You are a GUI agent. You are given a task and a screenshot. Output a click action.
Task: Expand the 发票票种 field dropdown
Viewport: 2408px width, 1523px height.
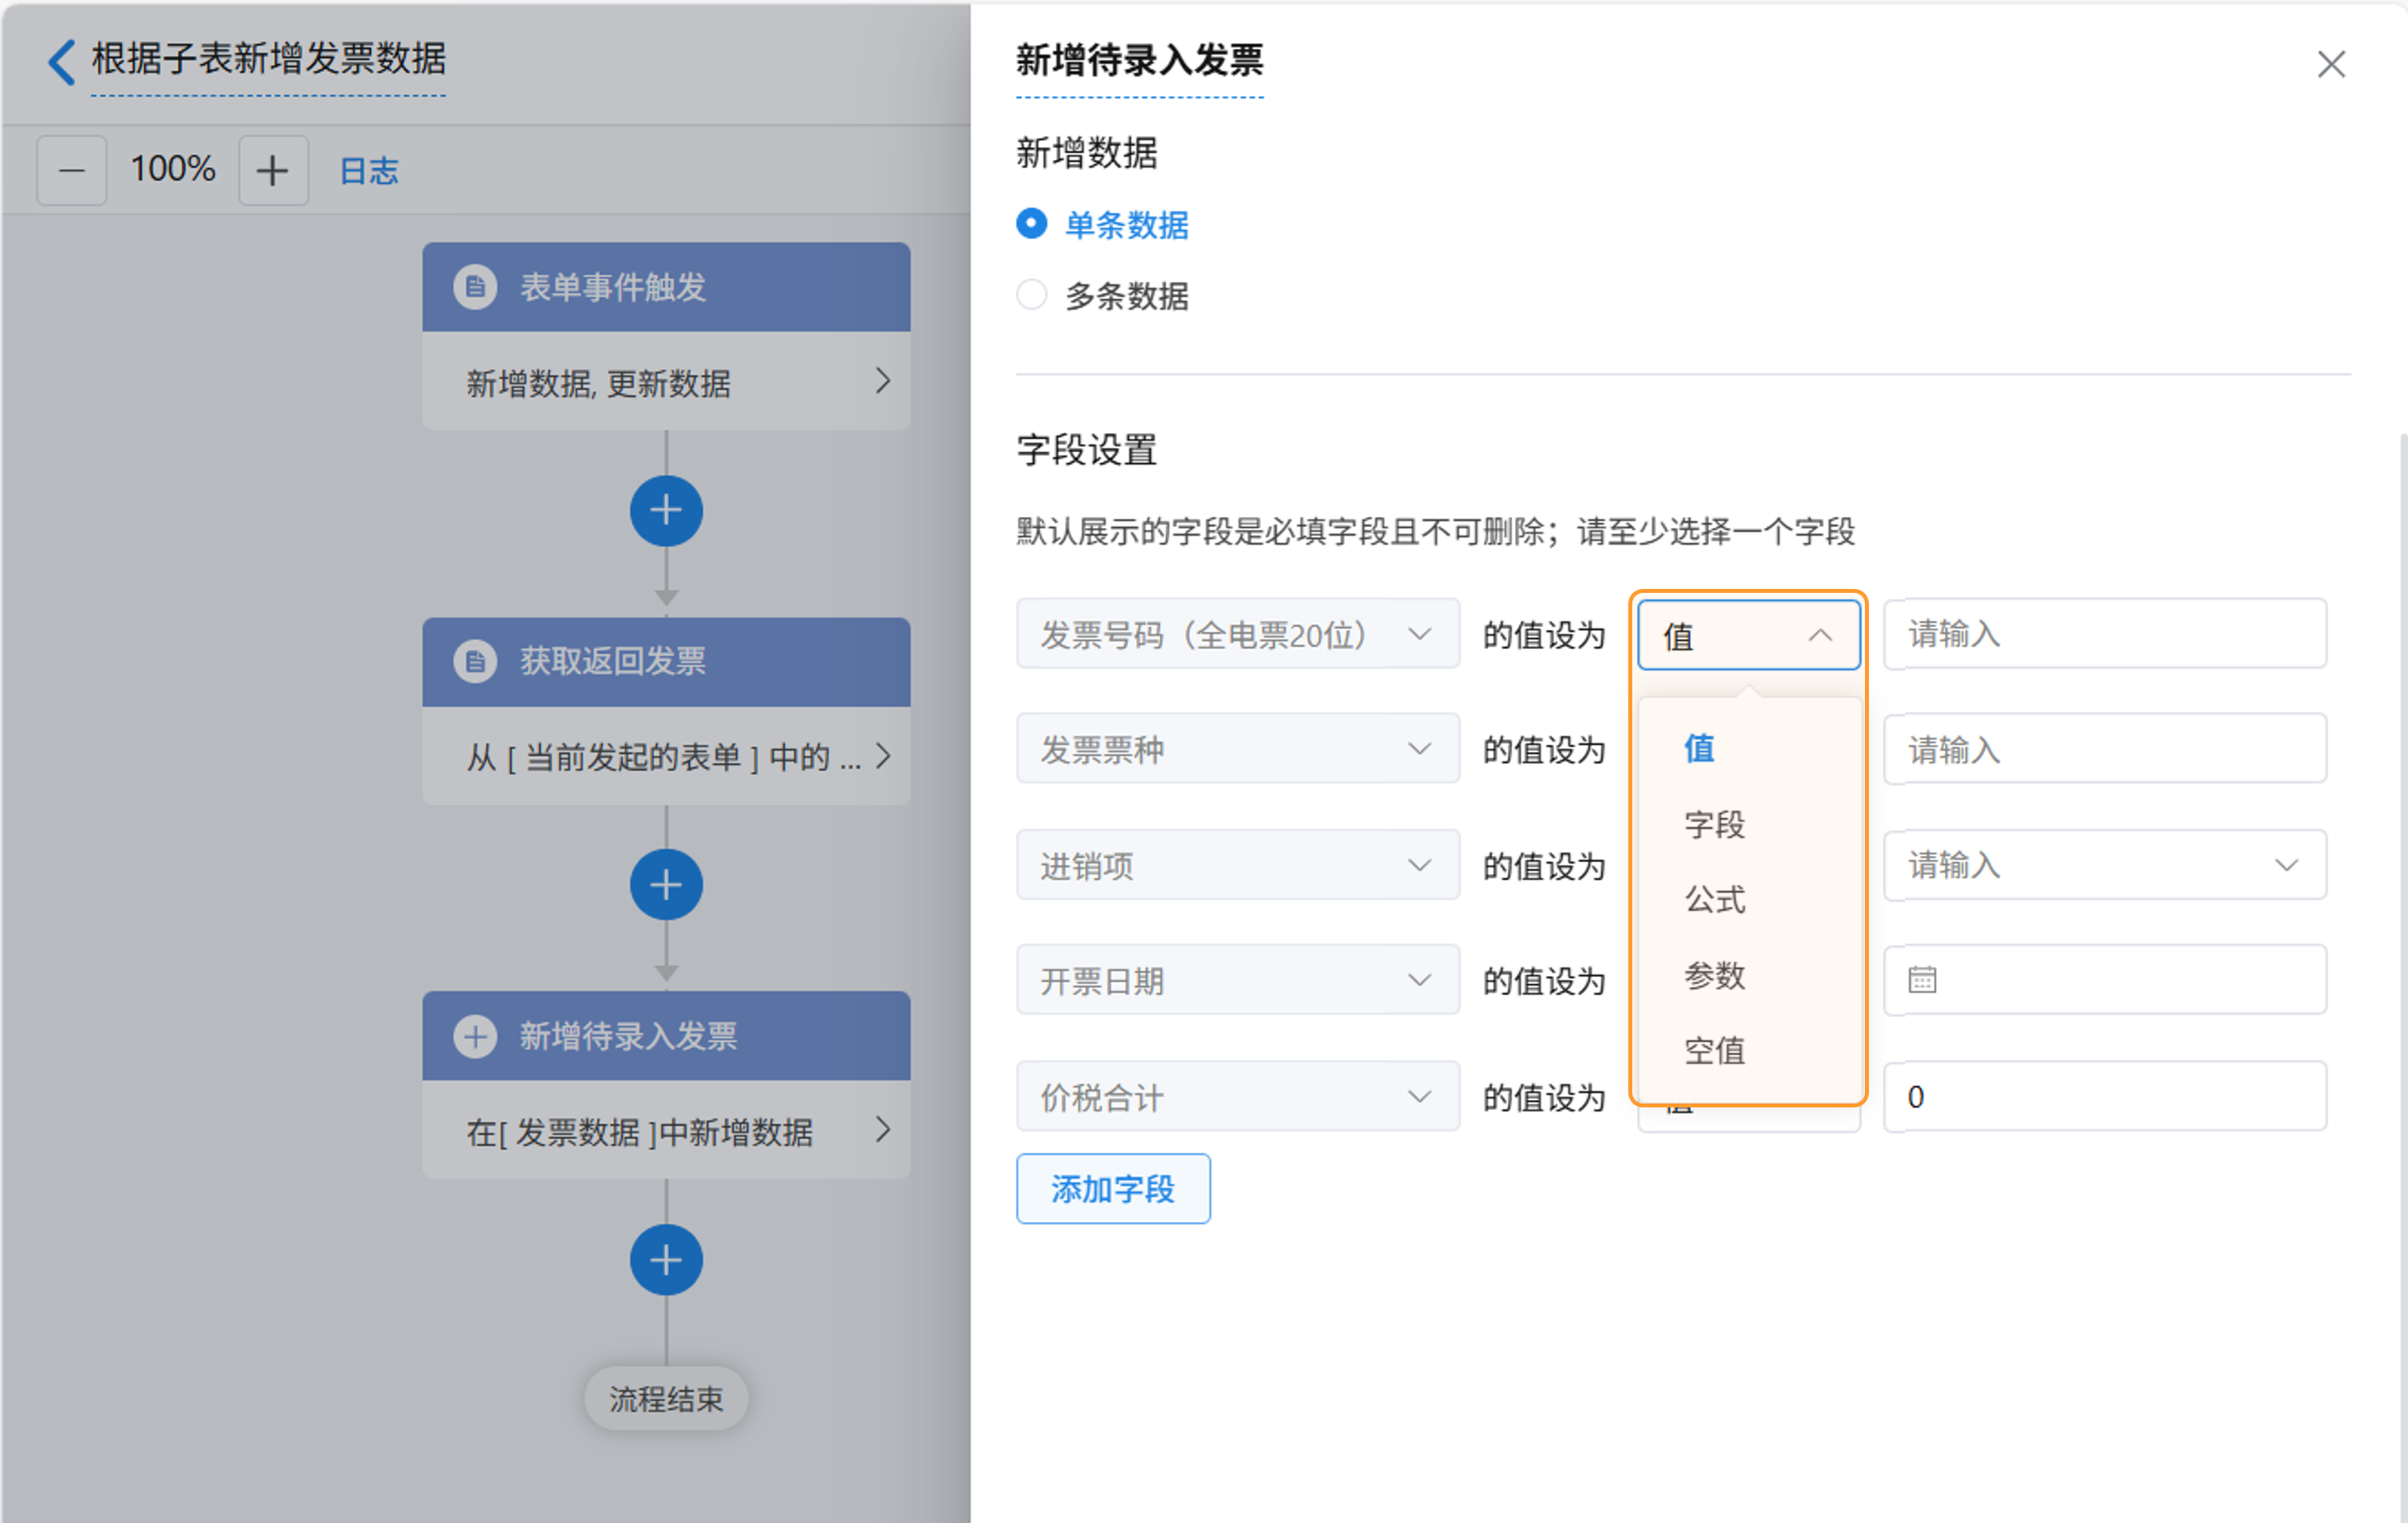pos(1237,749)
